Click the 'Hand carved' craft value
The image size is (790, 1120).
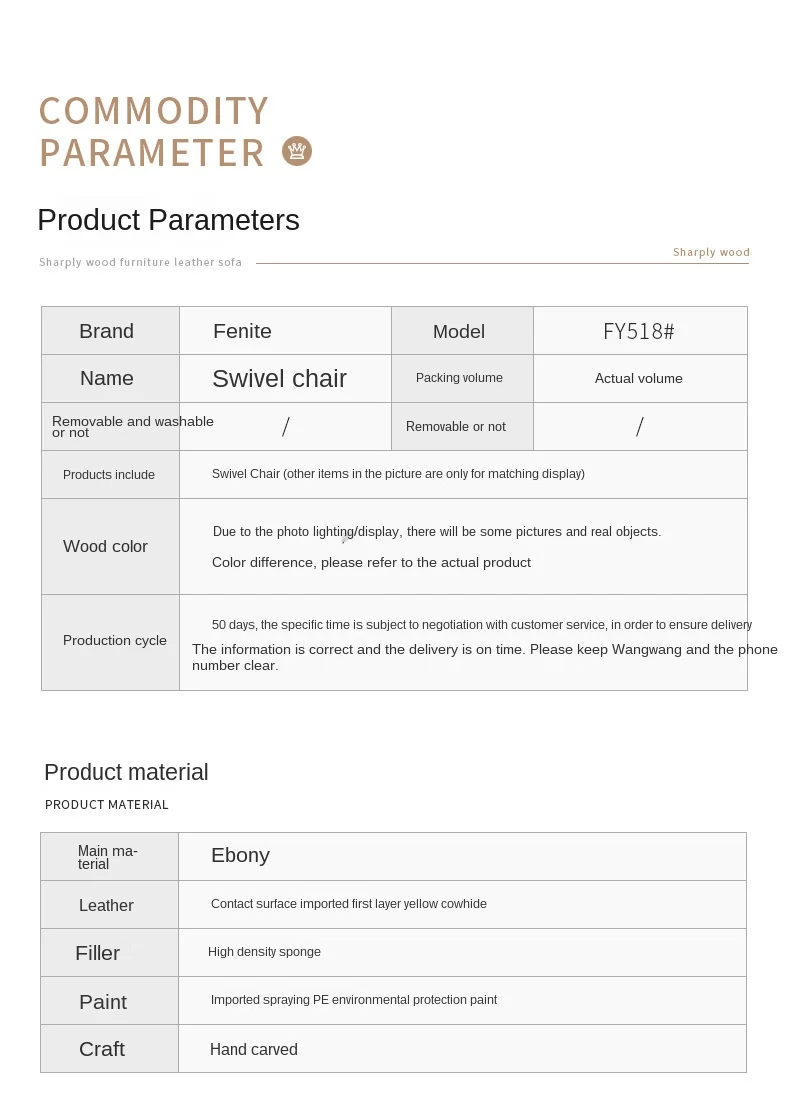254,1049
